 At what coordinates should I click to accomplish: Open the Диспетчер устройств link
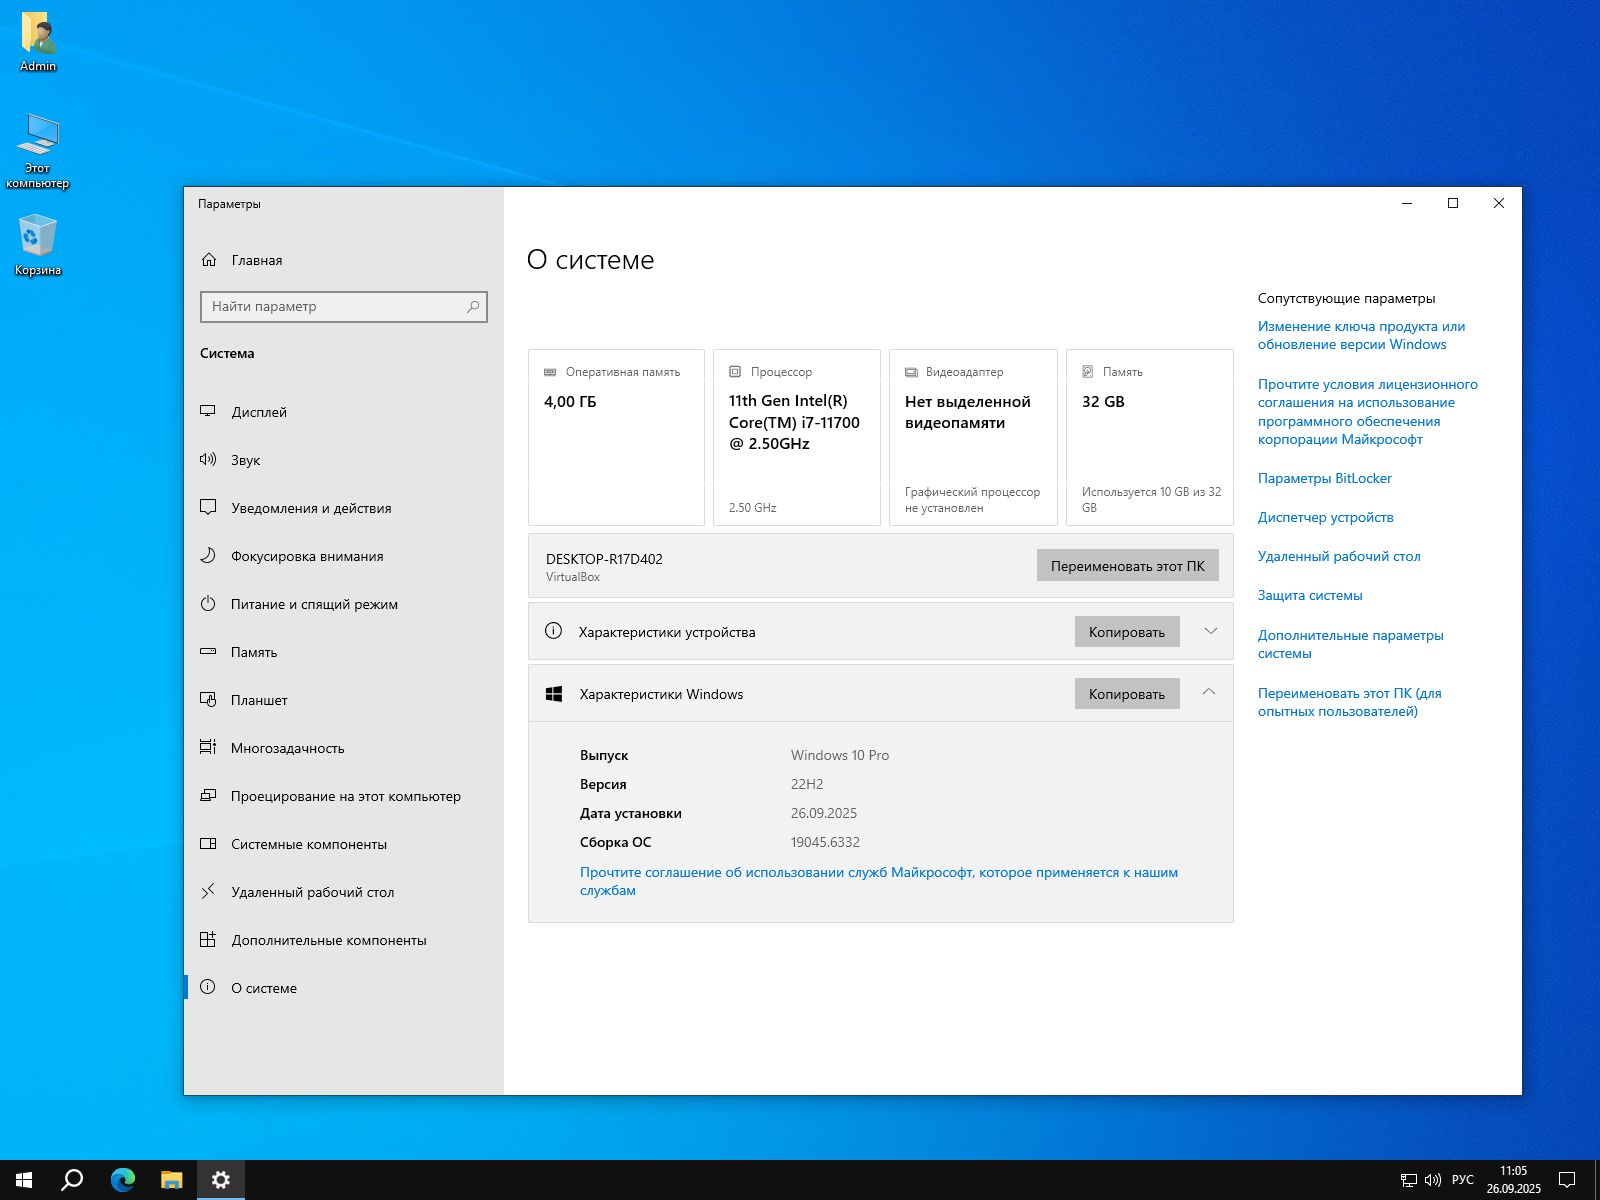pyautogui.click(x=1325, y=517)
